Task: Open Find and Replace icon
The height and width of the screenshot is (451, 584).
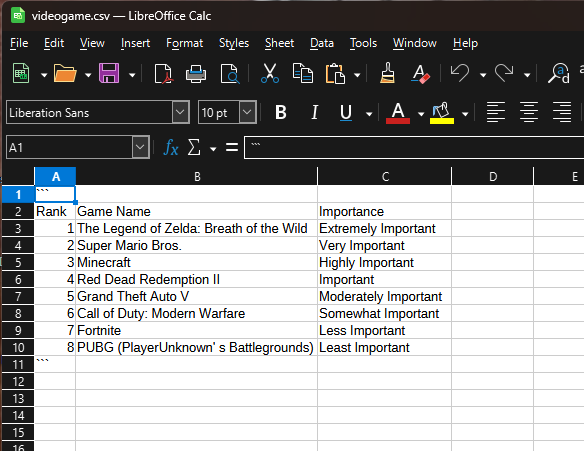Action: coord(559,73)
